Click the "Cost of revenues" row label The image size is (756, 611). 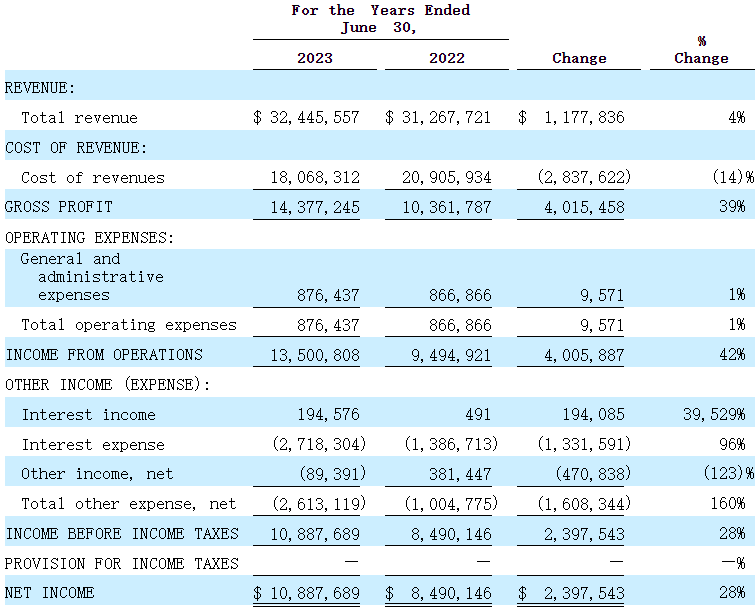(92, 178)
